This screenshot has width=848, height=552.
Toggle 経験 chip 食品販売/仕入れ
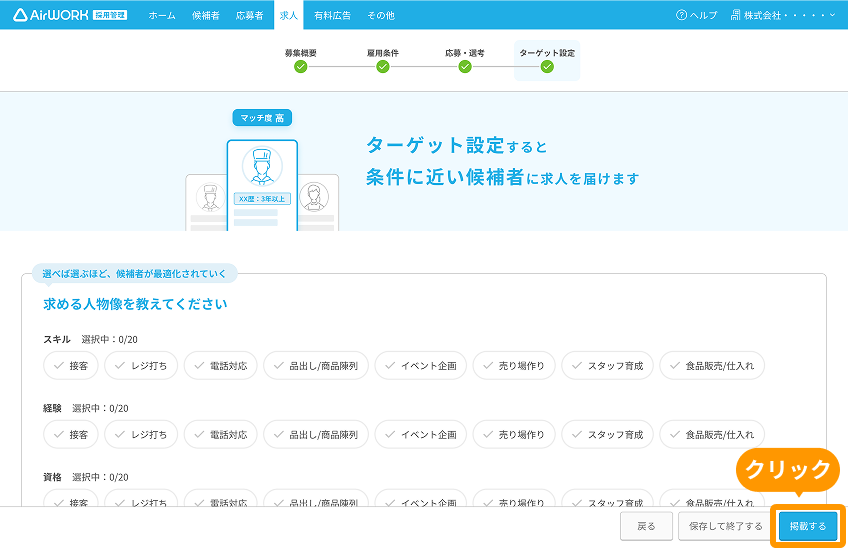click(712, 434)
